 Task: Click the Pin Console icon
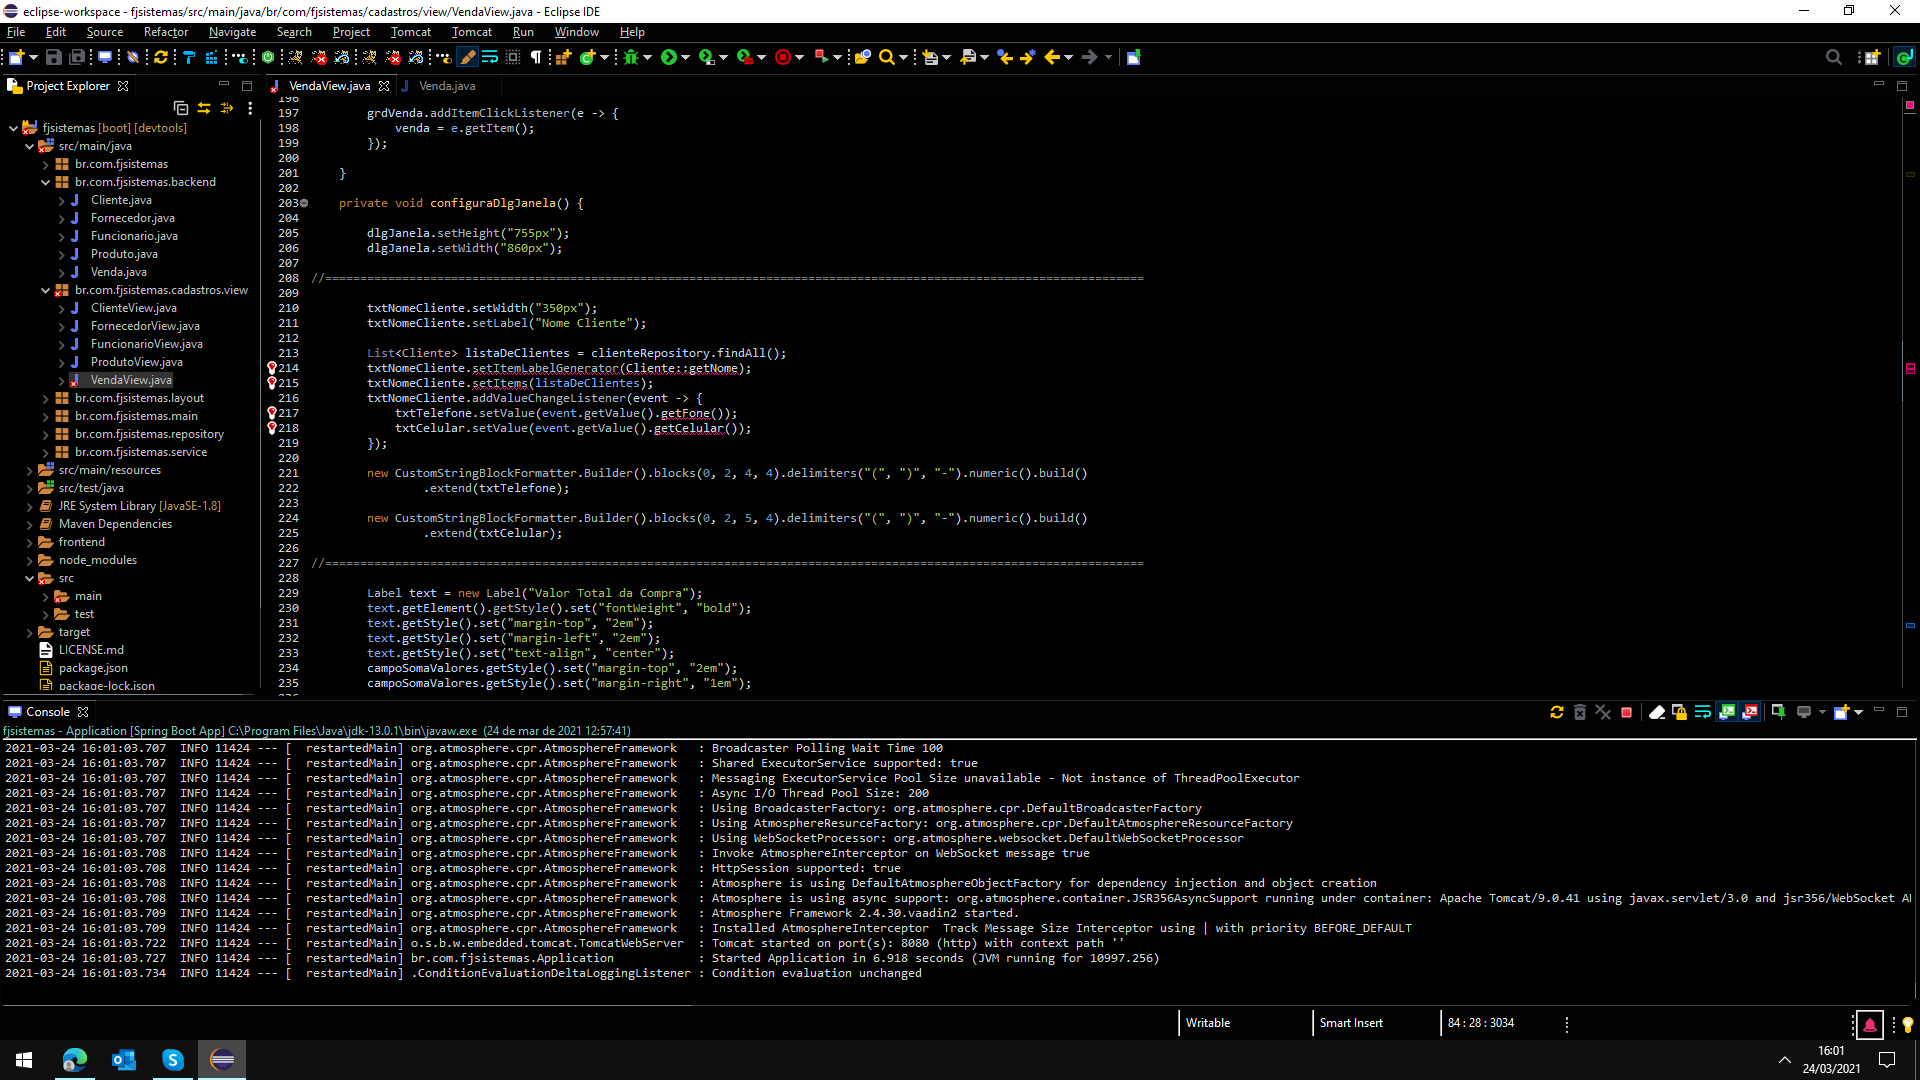pyautogui.click(x=1778, y=712)
